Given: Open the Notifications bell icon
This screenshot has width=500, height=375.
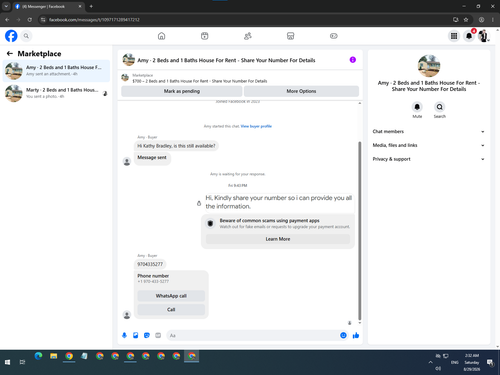Looking at the screenshot, I should point(469,36).
